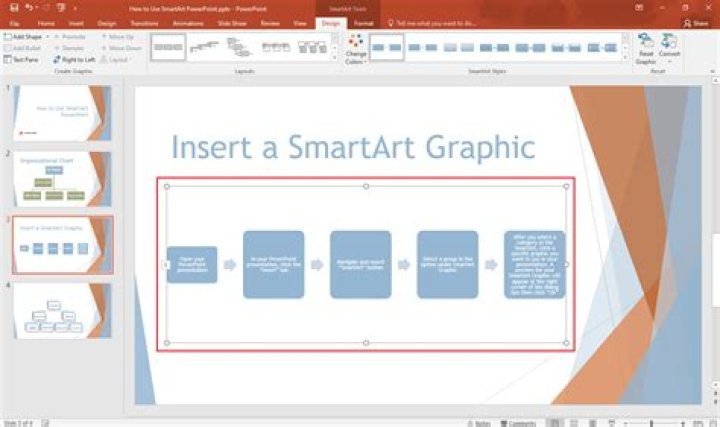Click the Notes button in status bar
The width and height of the screenshot is (720, 427).
tap(479, 423)
